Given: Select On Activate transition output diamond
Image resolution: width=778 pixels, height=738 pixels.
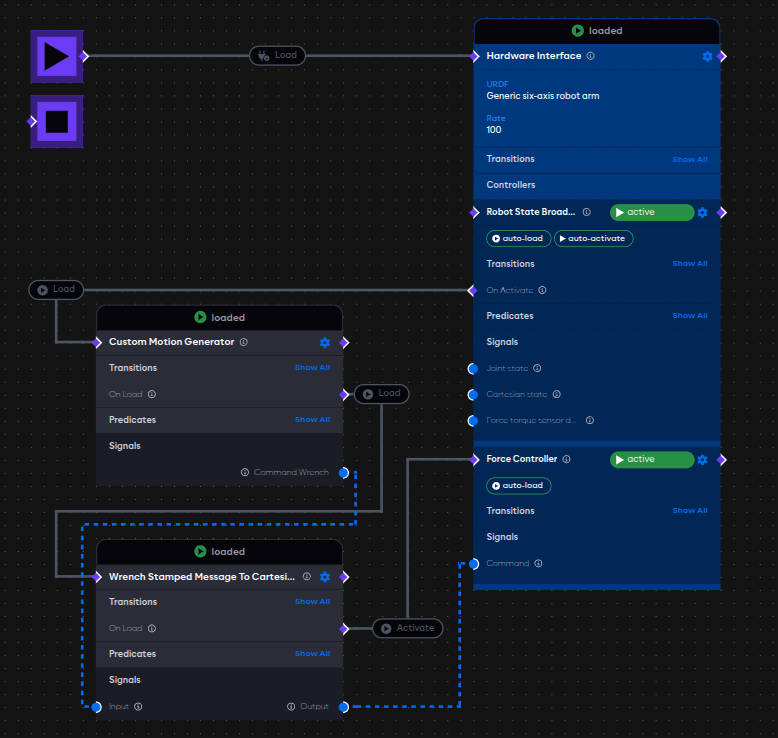Looking at the screenshot, I should pos(472,290).
